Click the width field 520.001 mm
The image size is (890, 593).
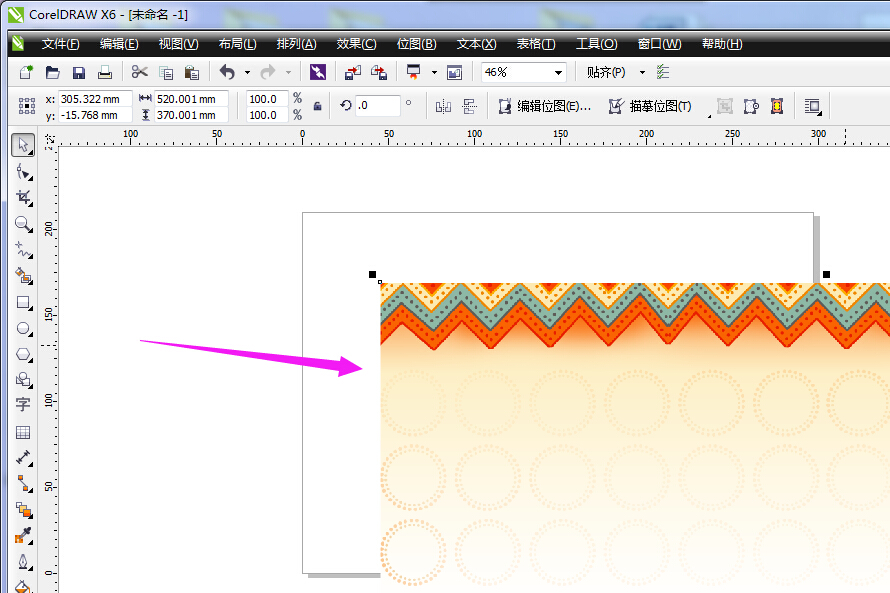191,99
